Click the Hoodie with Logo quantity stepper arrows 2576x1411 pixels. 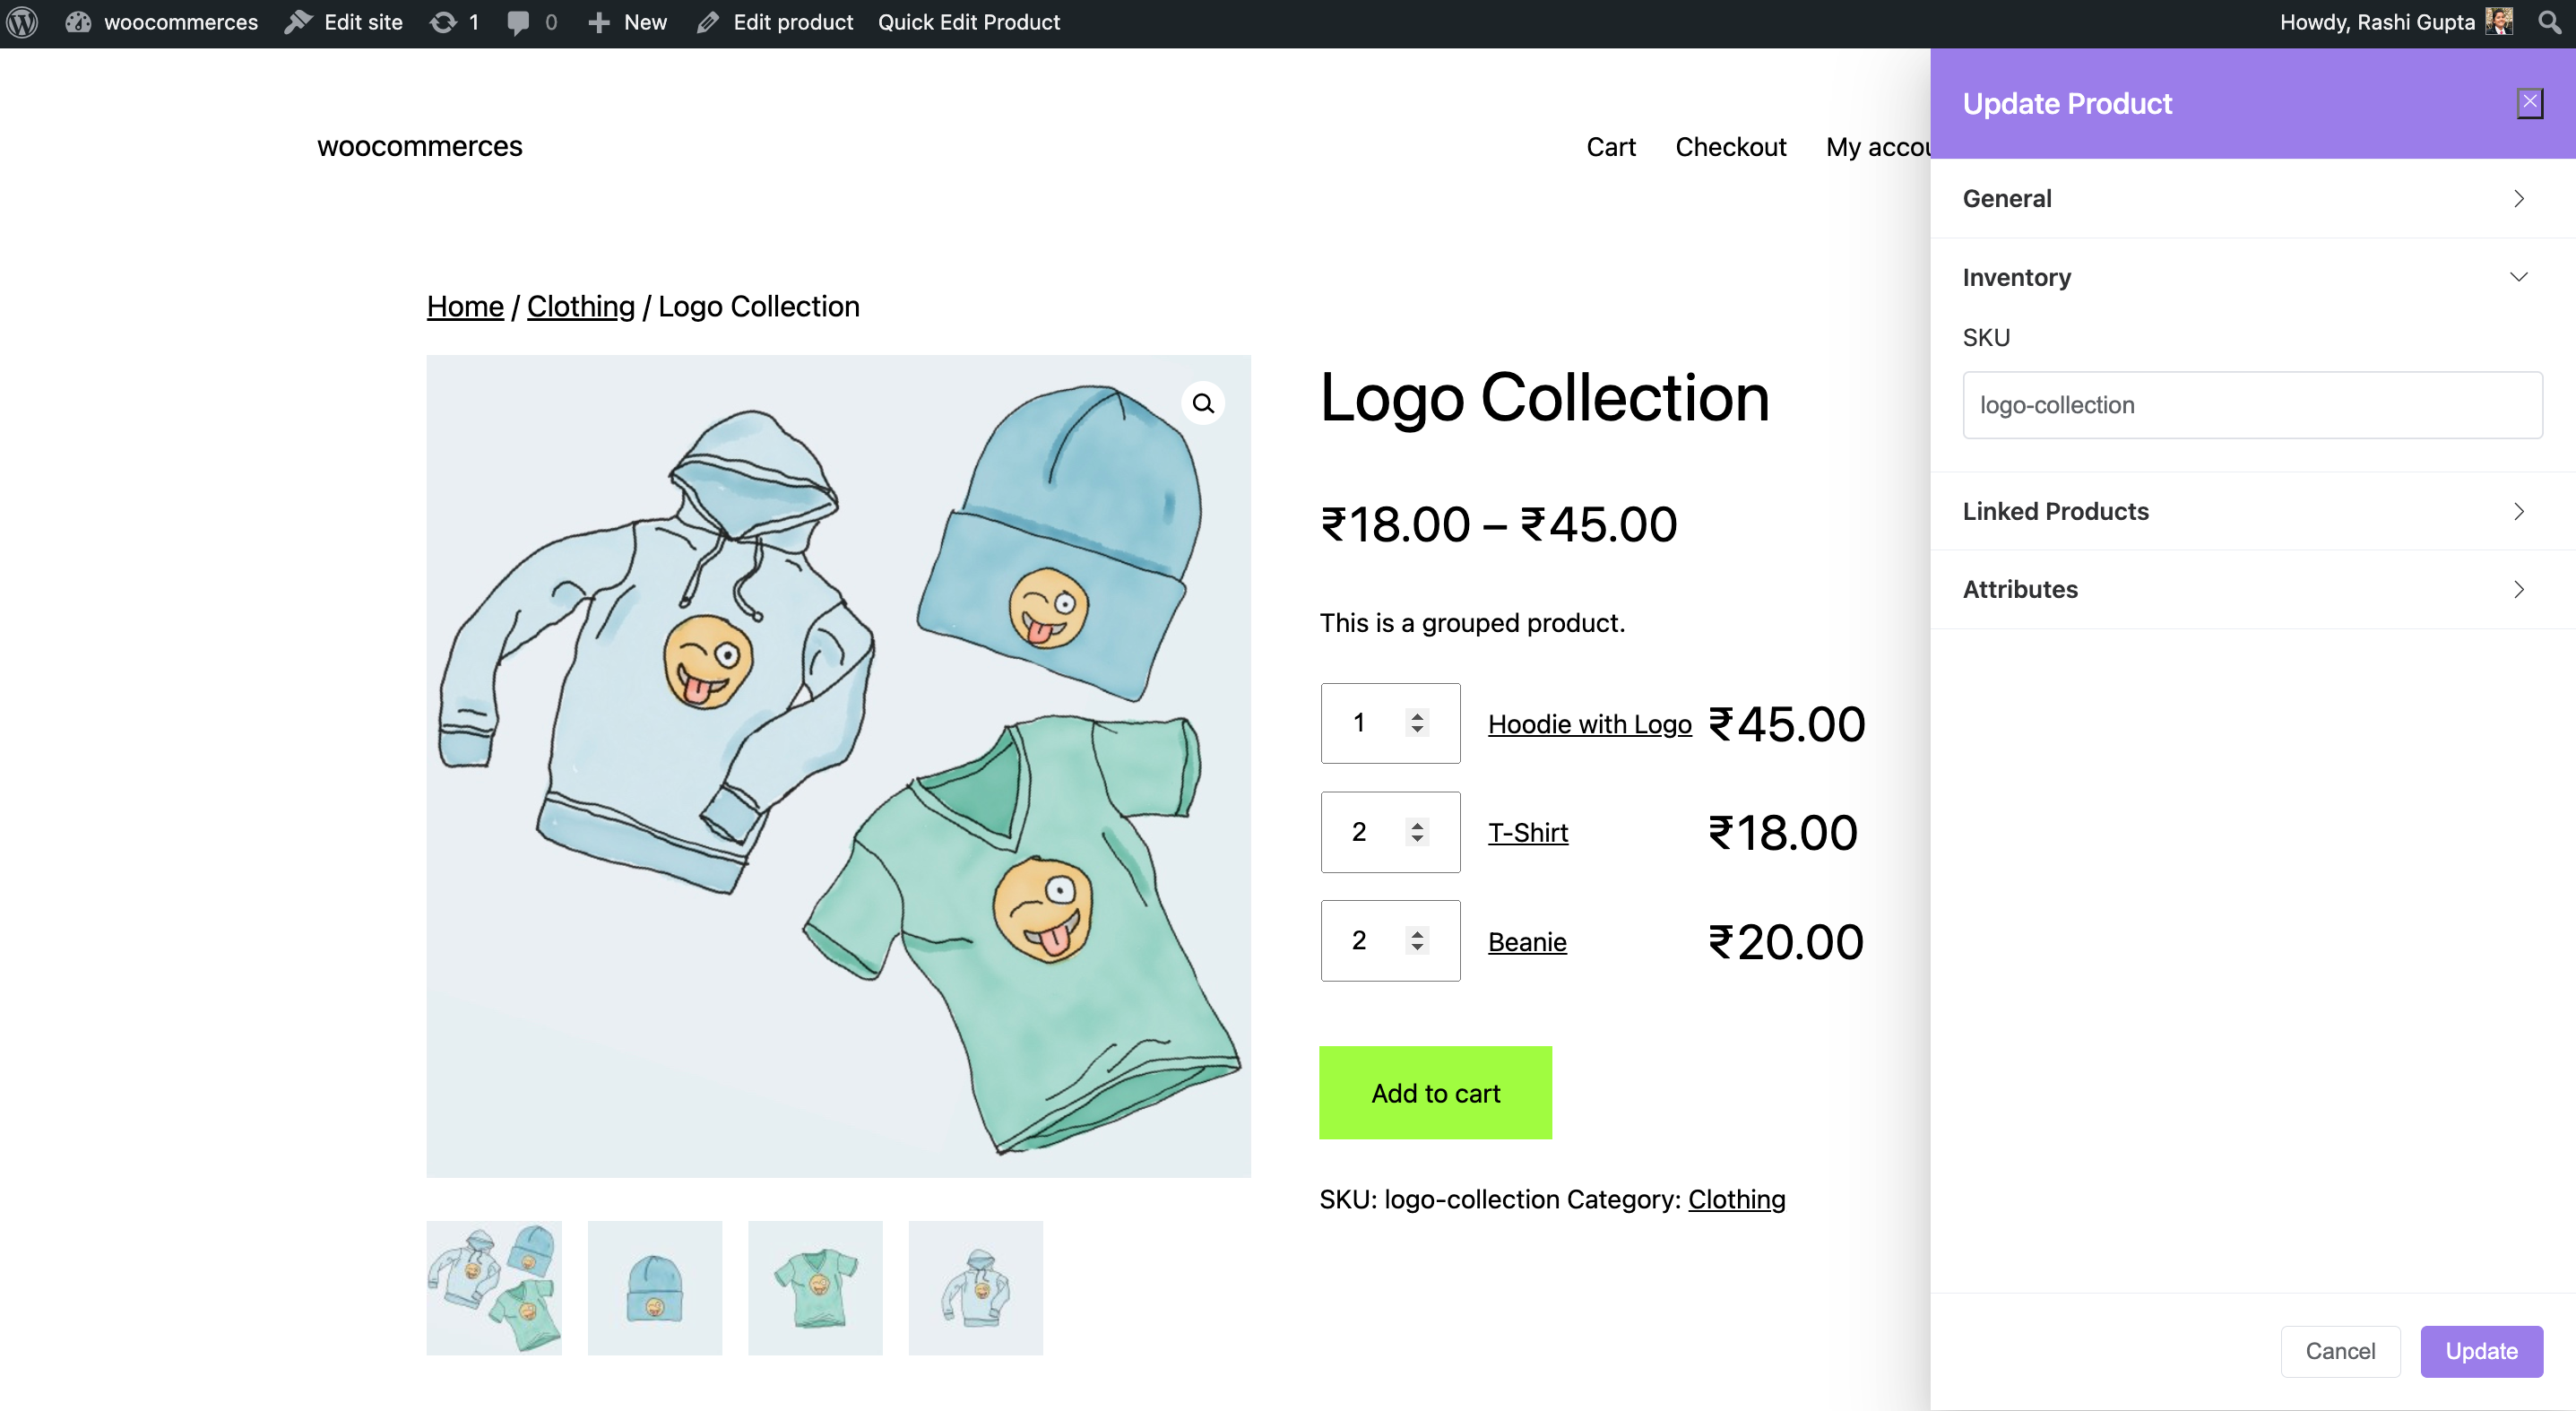point(1417,723)
